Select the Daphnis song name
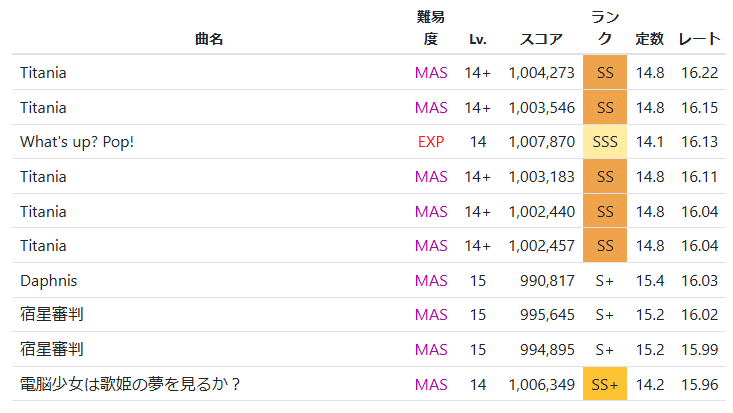Image resolution: width=733 pixels, height=413 pixels. (49, 281)
